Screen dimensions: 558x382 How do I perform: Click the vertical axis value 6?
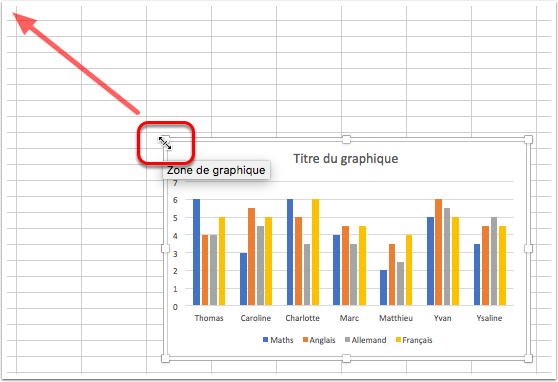(175, 200)
